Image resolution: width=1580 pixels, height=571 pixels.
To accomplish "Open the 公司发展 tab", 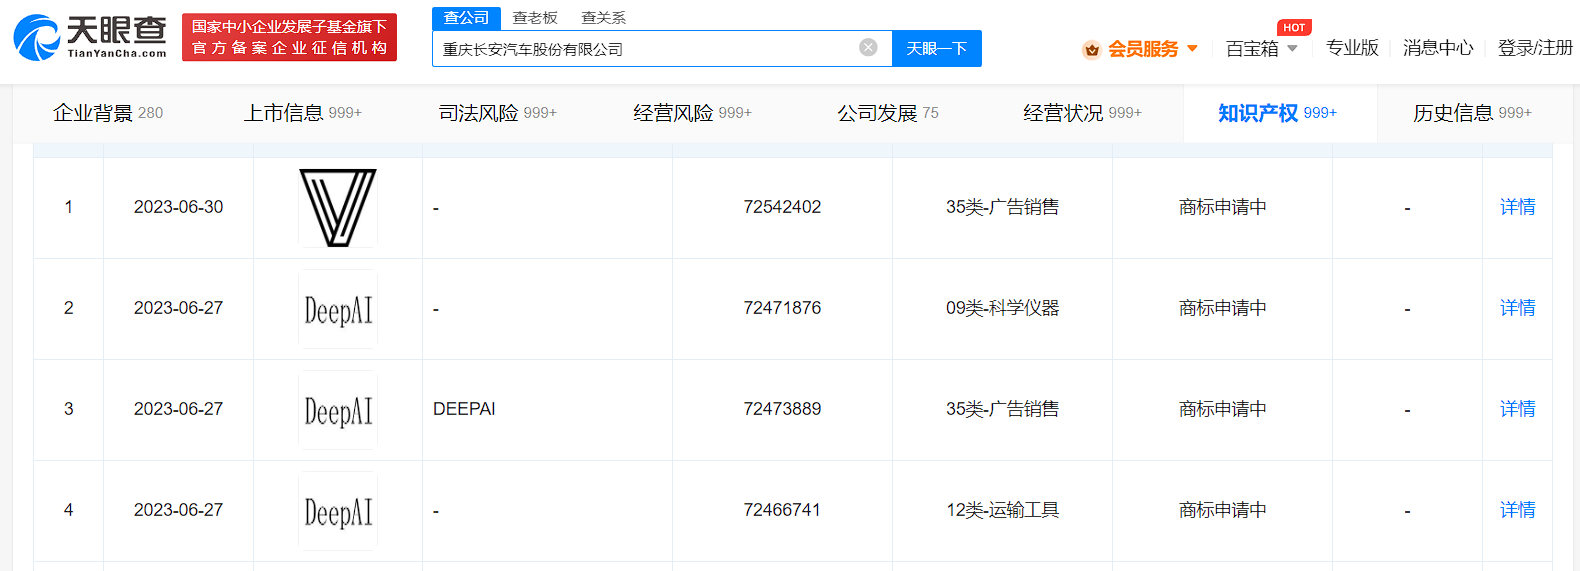I will click(x=888, y=113).
